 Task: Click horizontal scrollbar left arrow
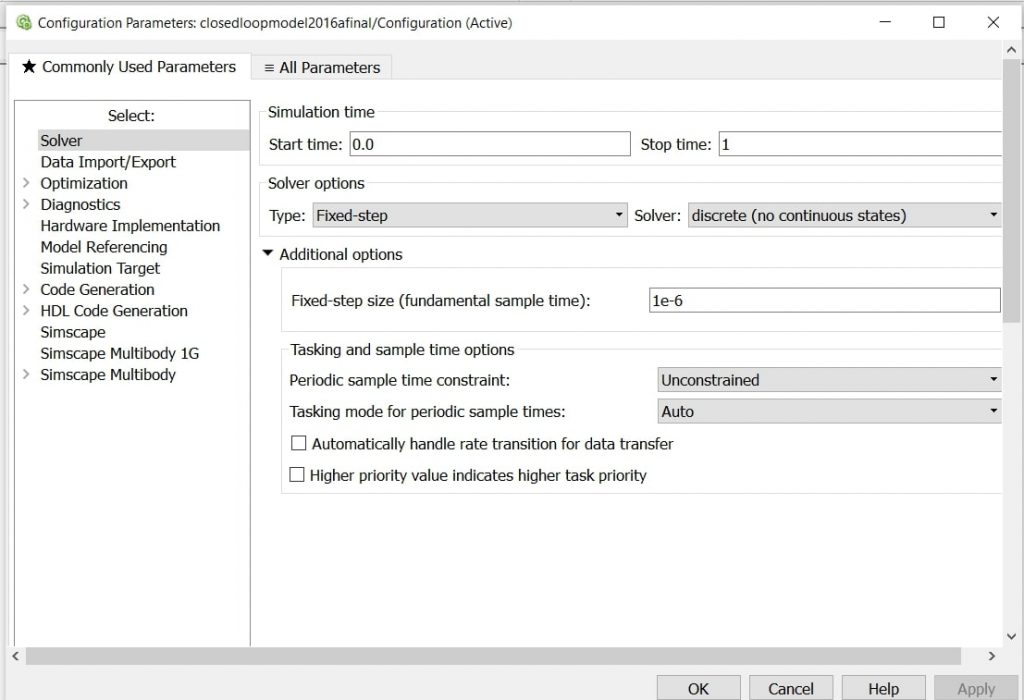coord(16,656)
